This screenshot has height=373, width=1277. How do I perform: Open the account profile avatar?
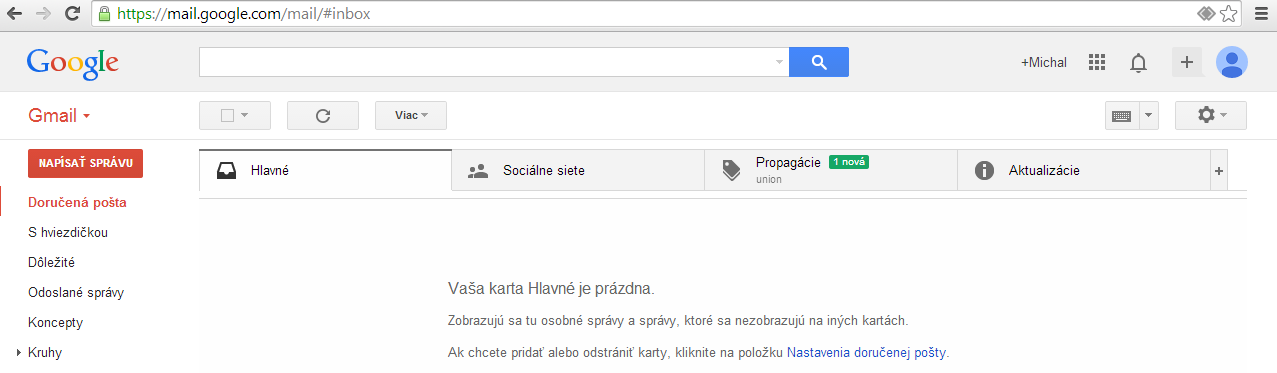pos(1232,62)
